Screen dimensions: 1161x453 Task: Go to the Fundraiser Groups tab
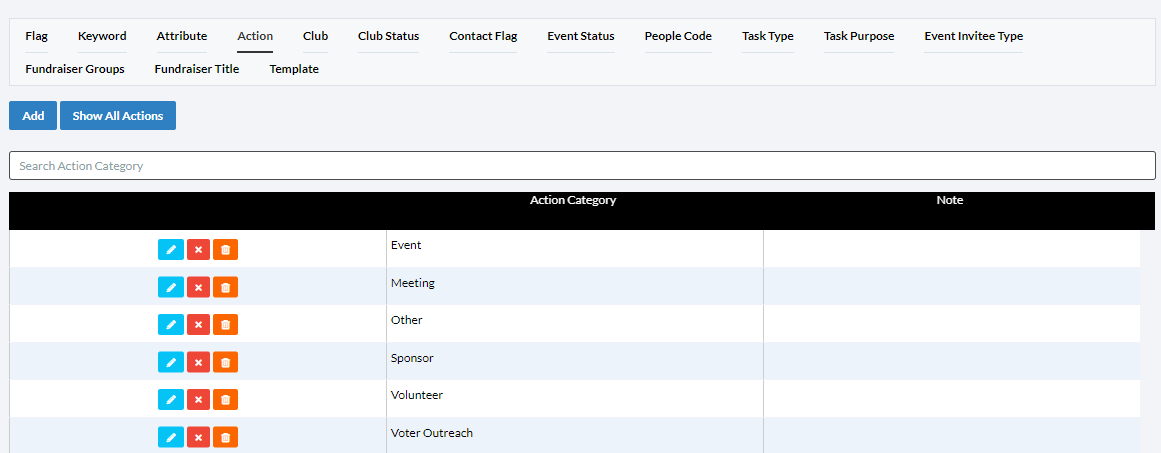[75, 70]
